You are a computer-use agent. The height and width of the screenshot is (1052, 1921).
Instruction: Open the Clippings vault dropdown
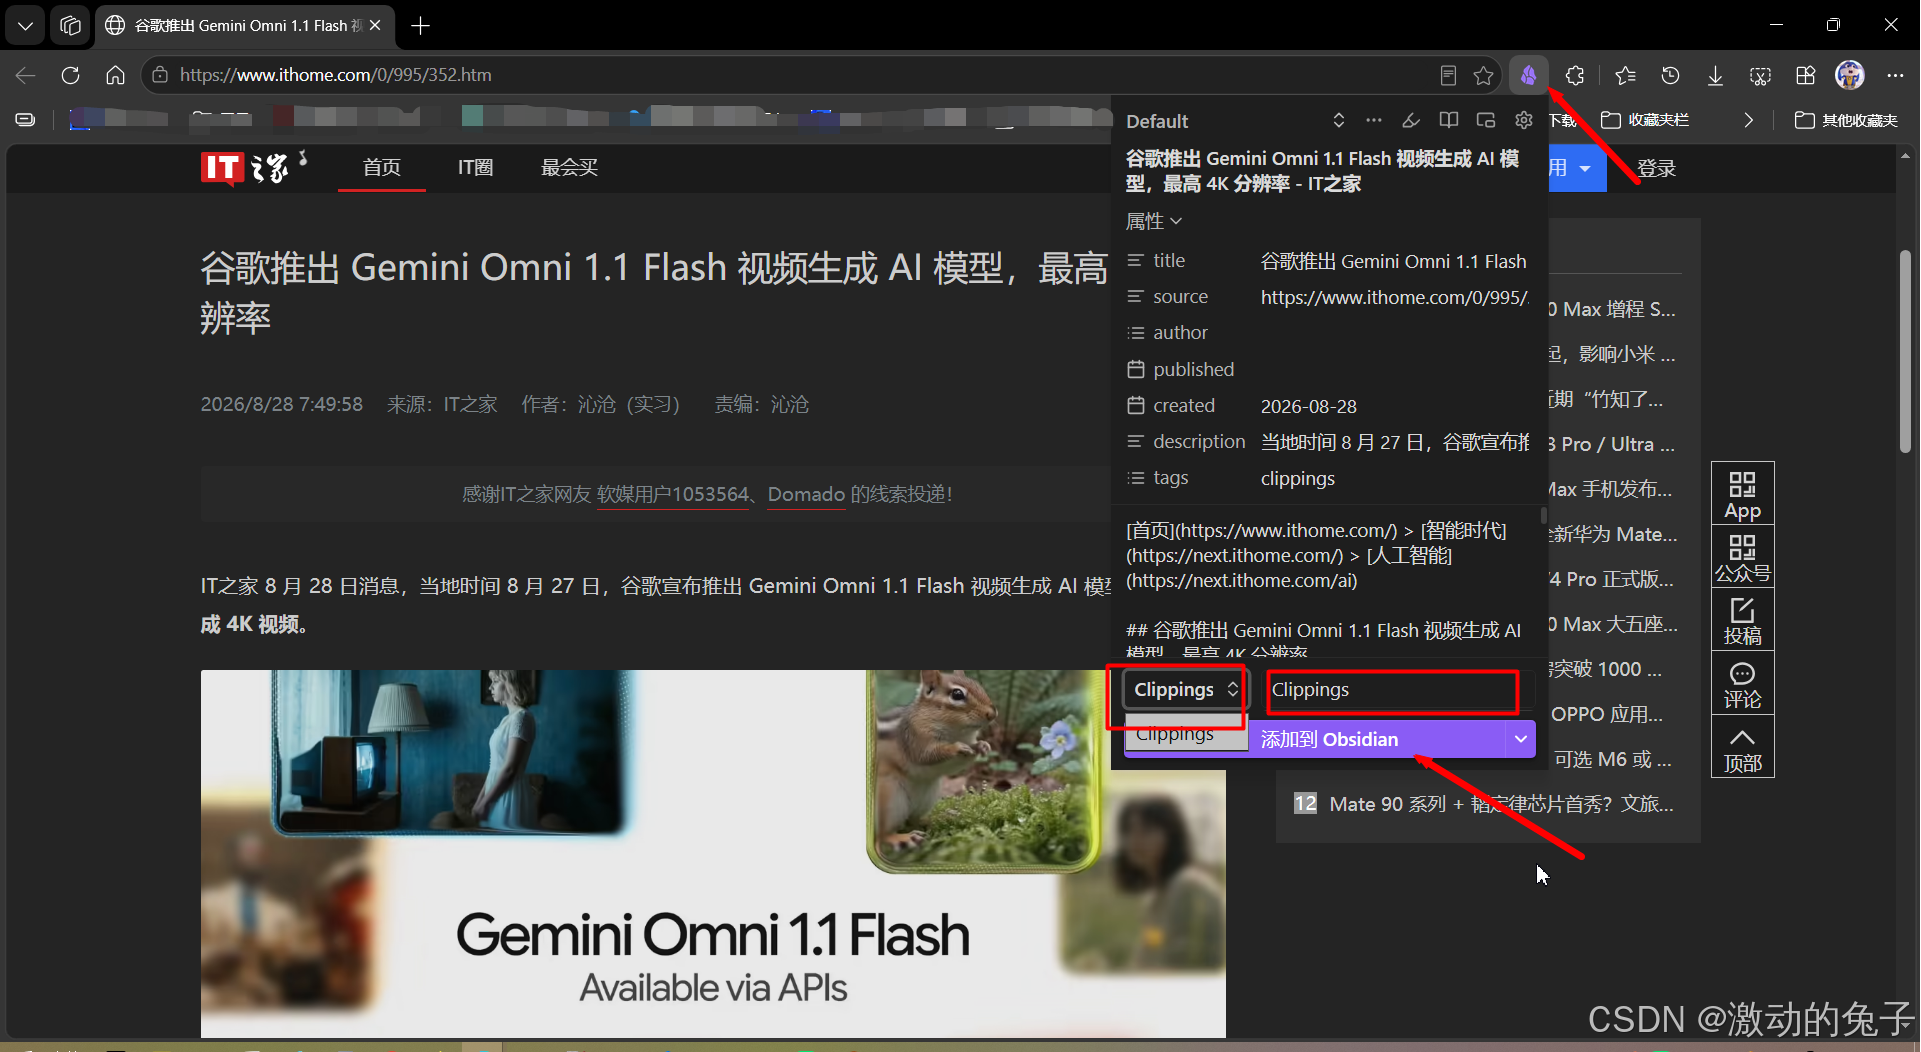(x=1185, y=690)
